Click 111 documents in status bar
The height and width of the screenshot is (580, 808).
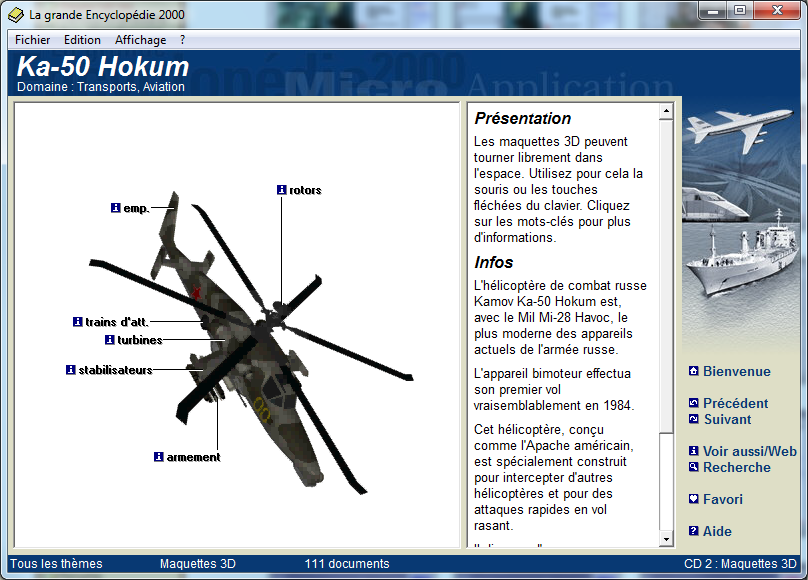click(347, 564)
